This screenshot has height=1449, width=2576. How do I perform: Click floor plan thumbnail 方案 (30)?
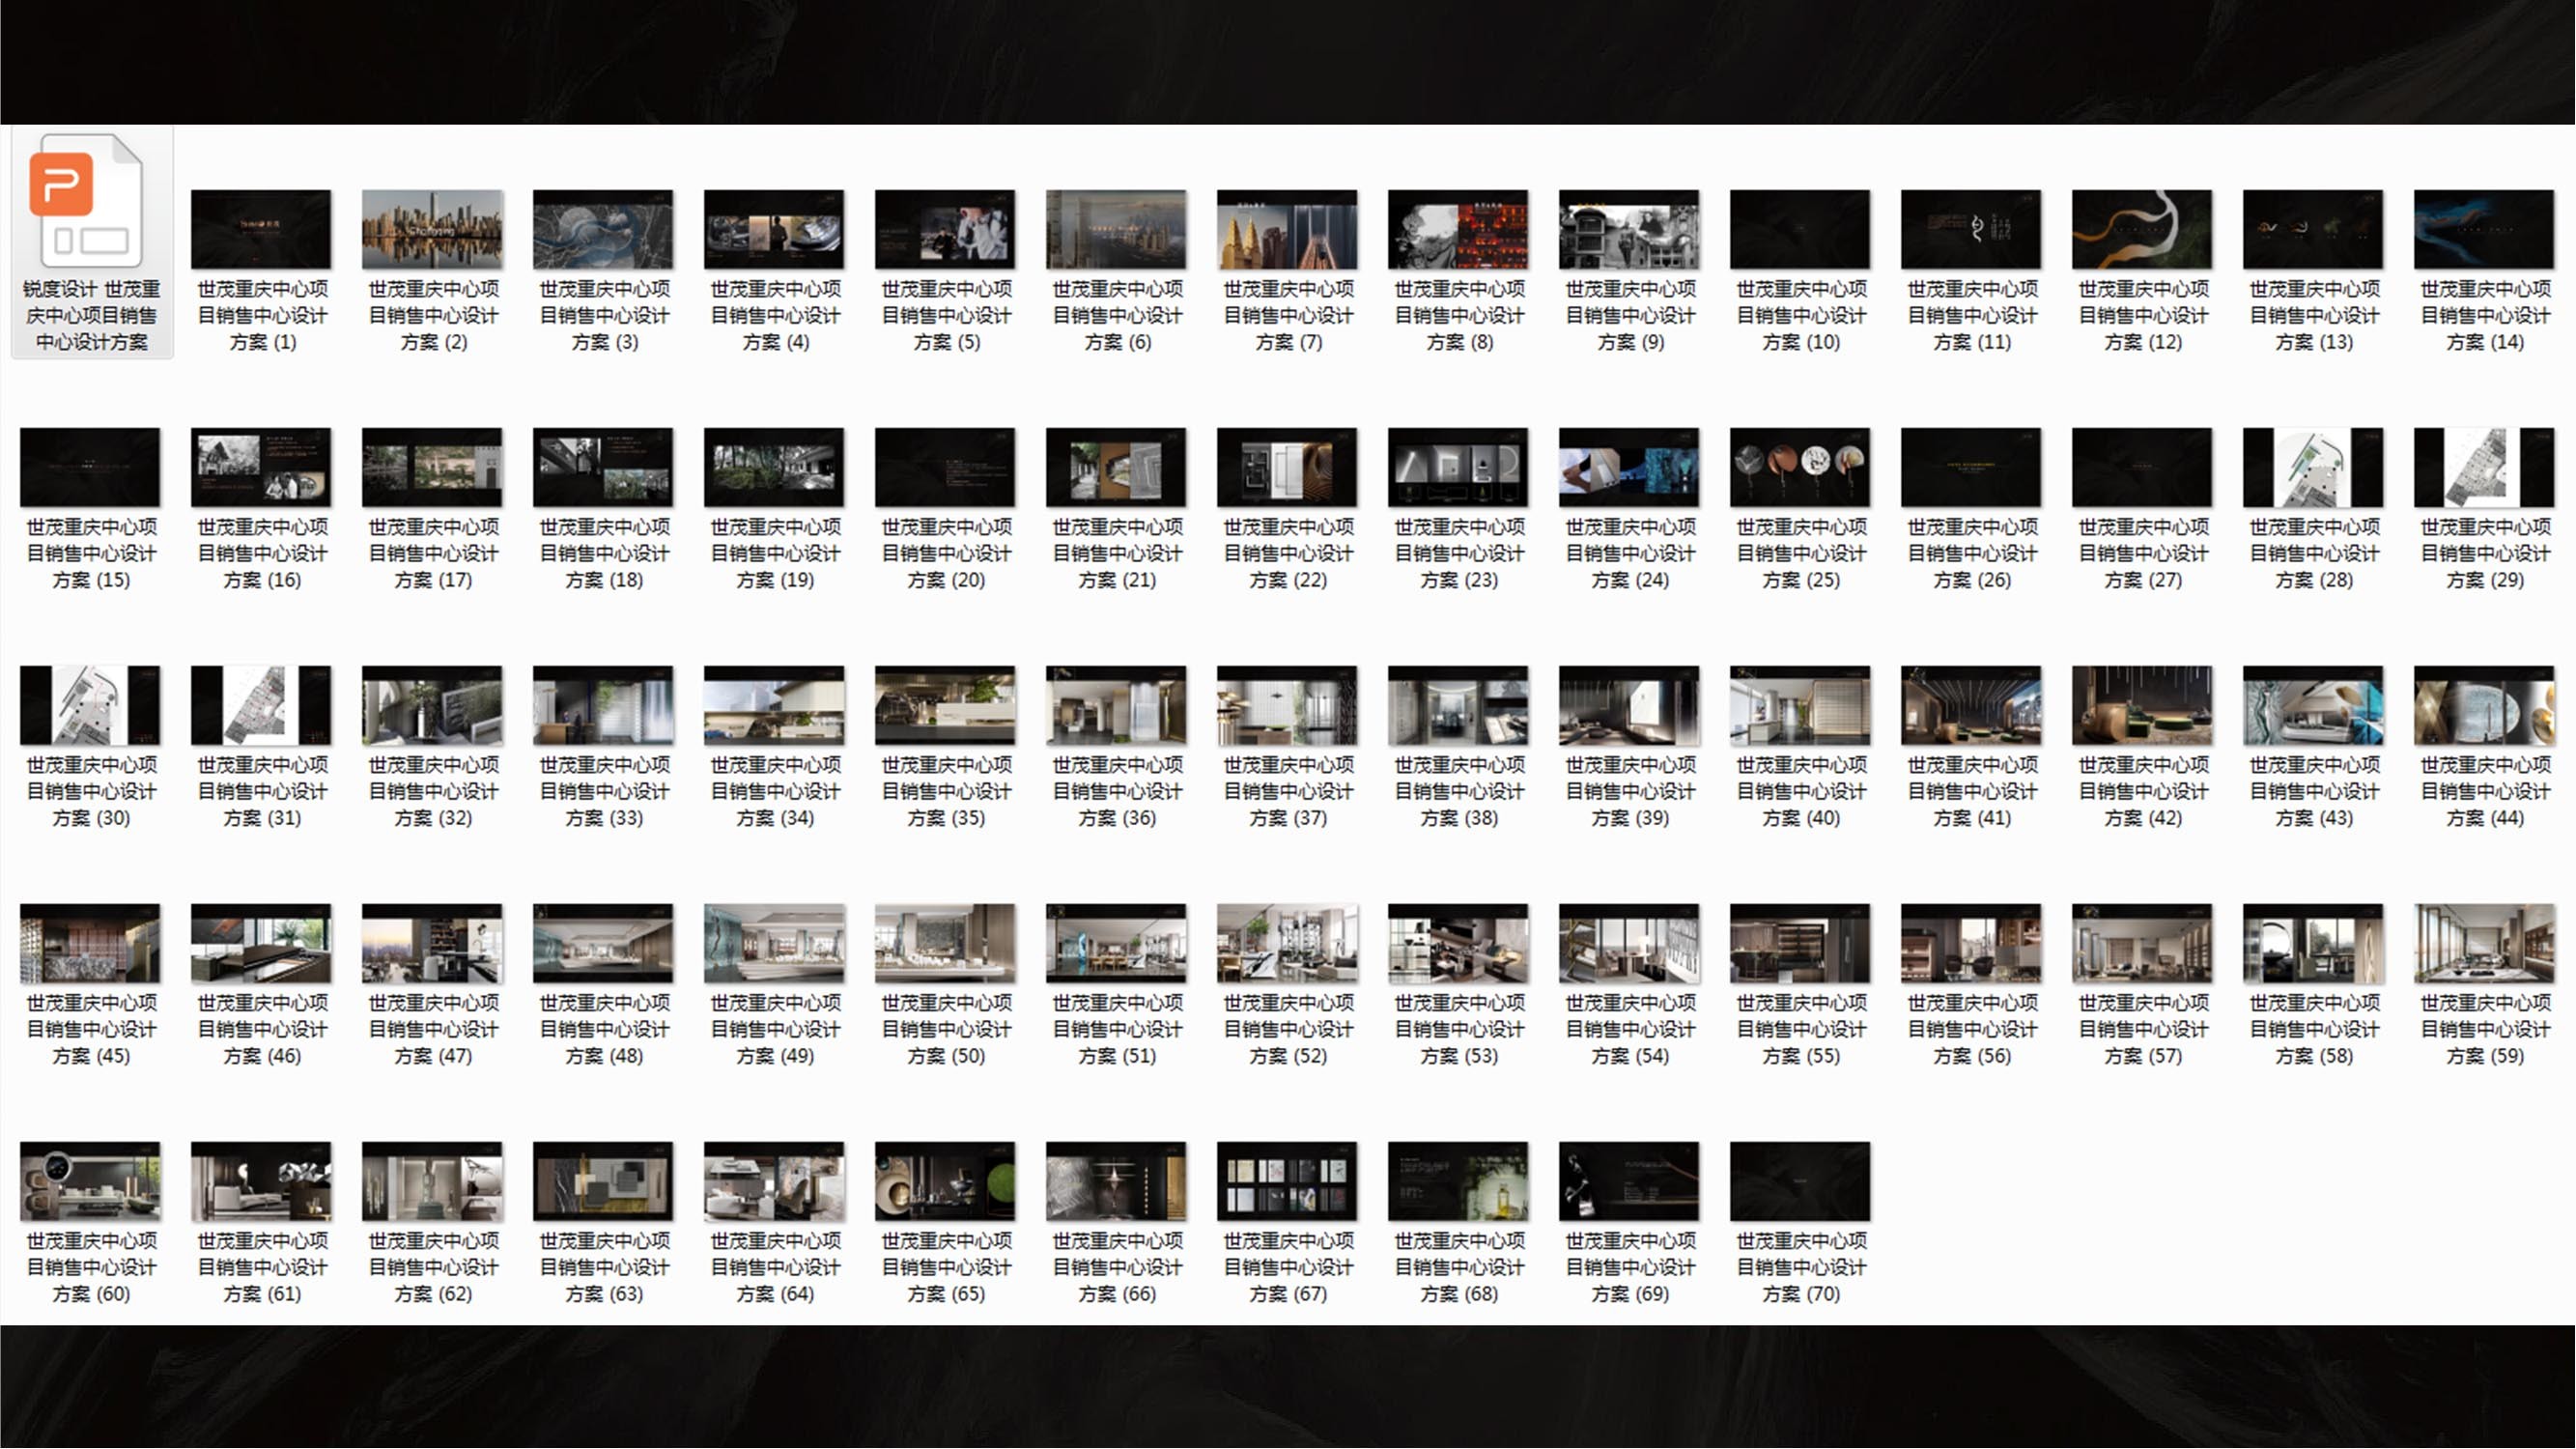[90, 705]
